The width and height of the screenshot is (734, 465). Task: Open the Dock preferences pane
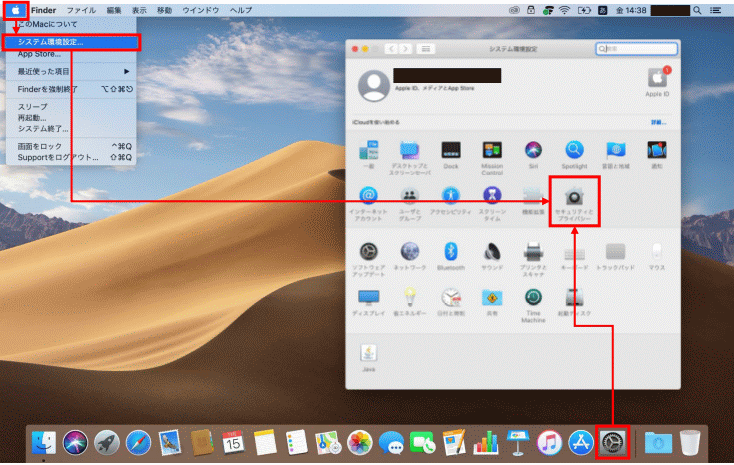click(450, 150)
